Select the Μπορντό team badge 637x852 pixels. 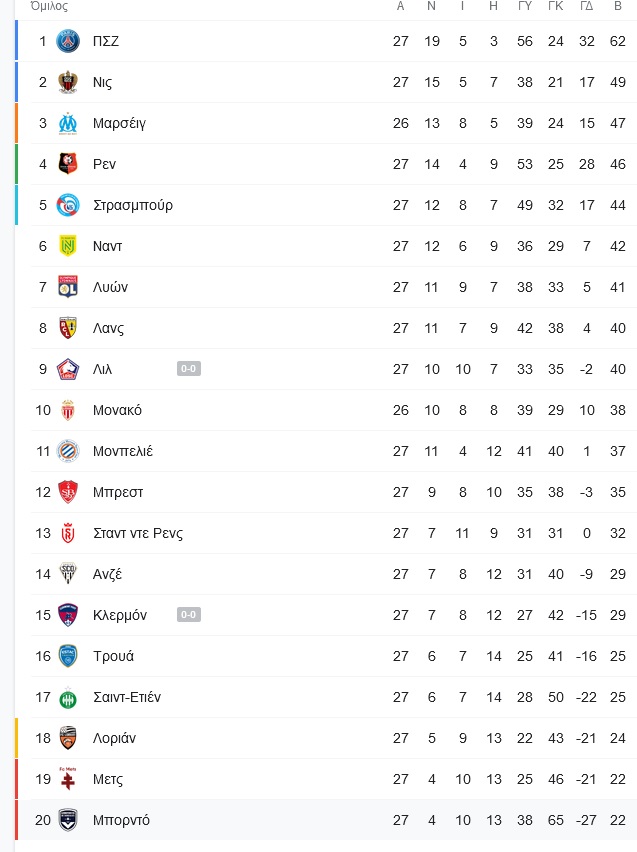pyautogui.click(x=68, y=820)
